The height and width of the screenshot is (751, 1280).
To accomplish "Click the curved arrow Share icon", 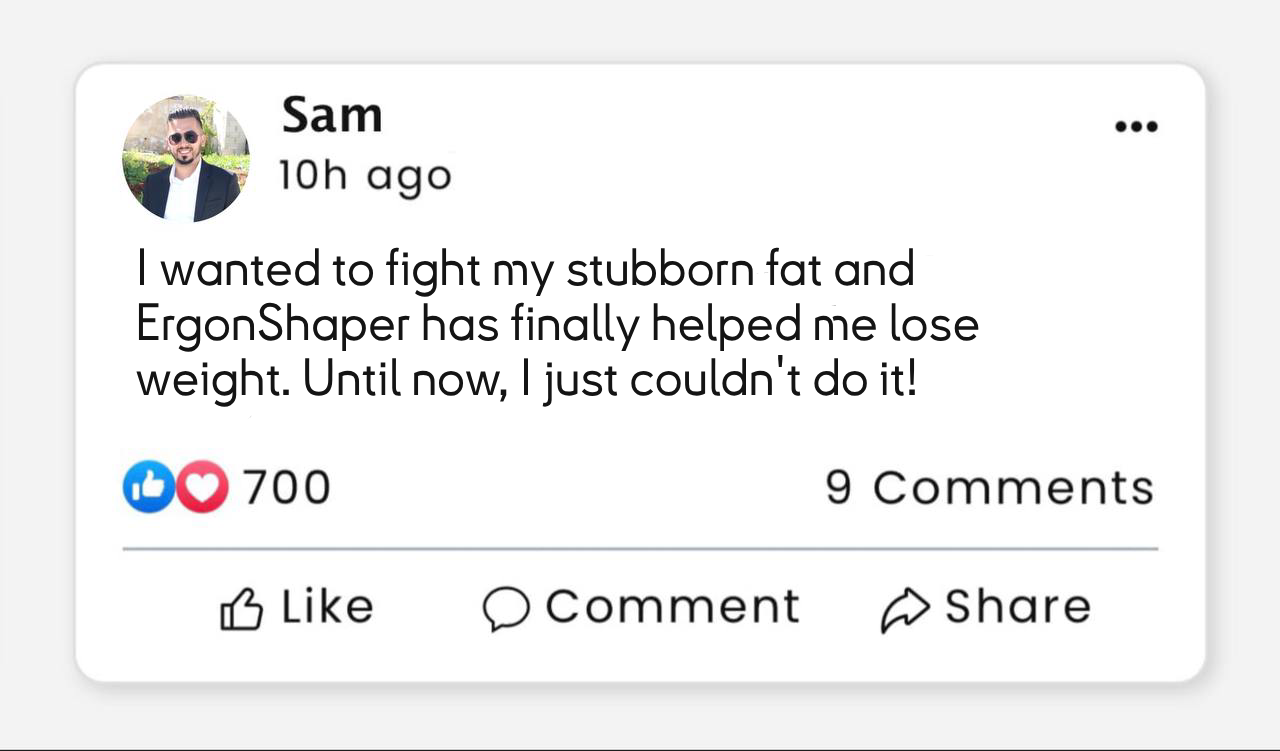I will point(904,609).
